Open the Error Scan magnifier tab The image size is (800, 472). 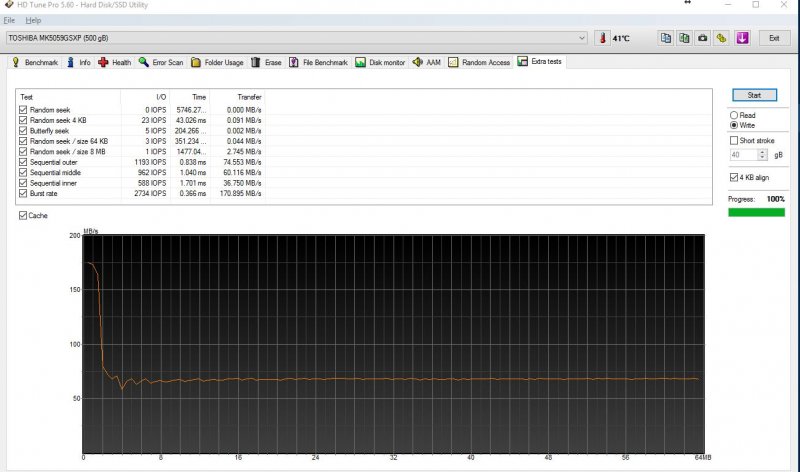[161, 62]
